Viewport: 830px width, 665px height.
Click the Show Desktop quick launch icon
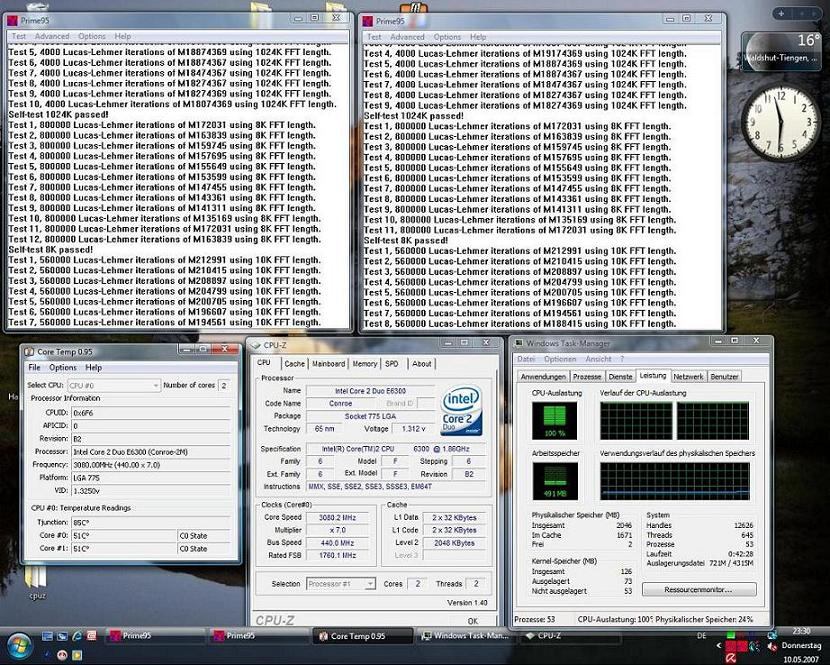pos(47,636)
